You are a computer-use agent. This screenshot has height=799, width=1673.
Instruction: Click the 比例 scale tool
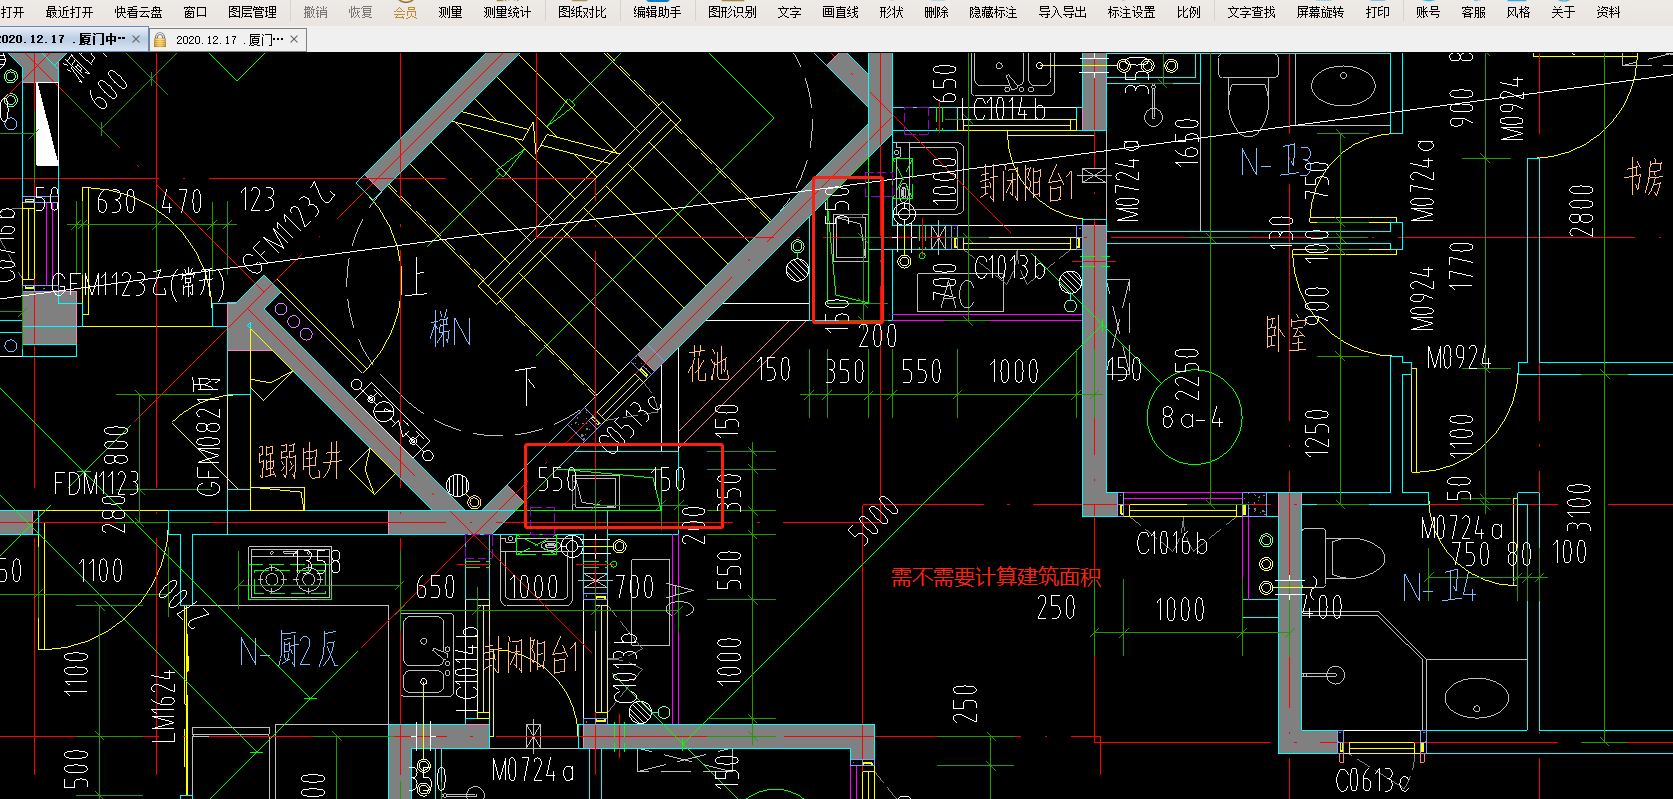coord(1188,12)
